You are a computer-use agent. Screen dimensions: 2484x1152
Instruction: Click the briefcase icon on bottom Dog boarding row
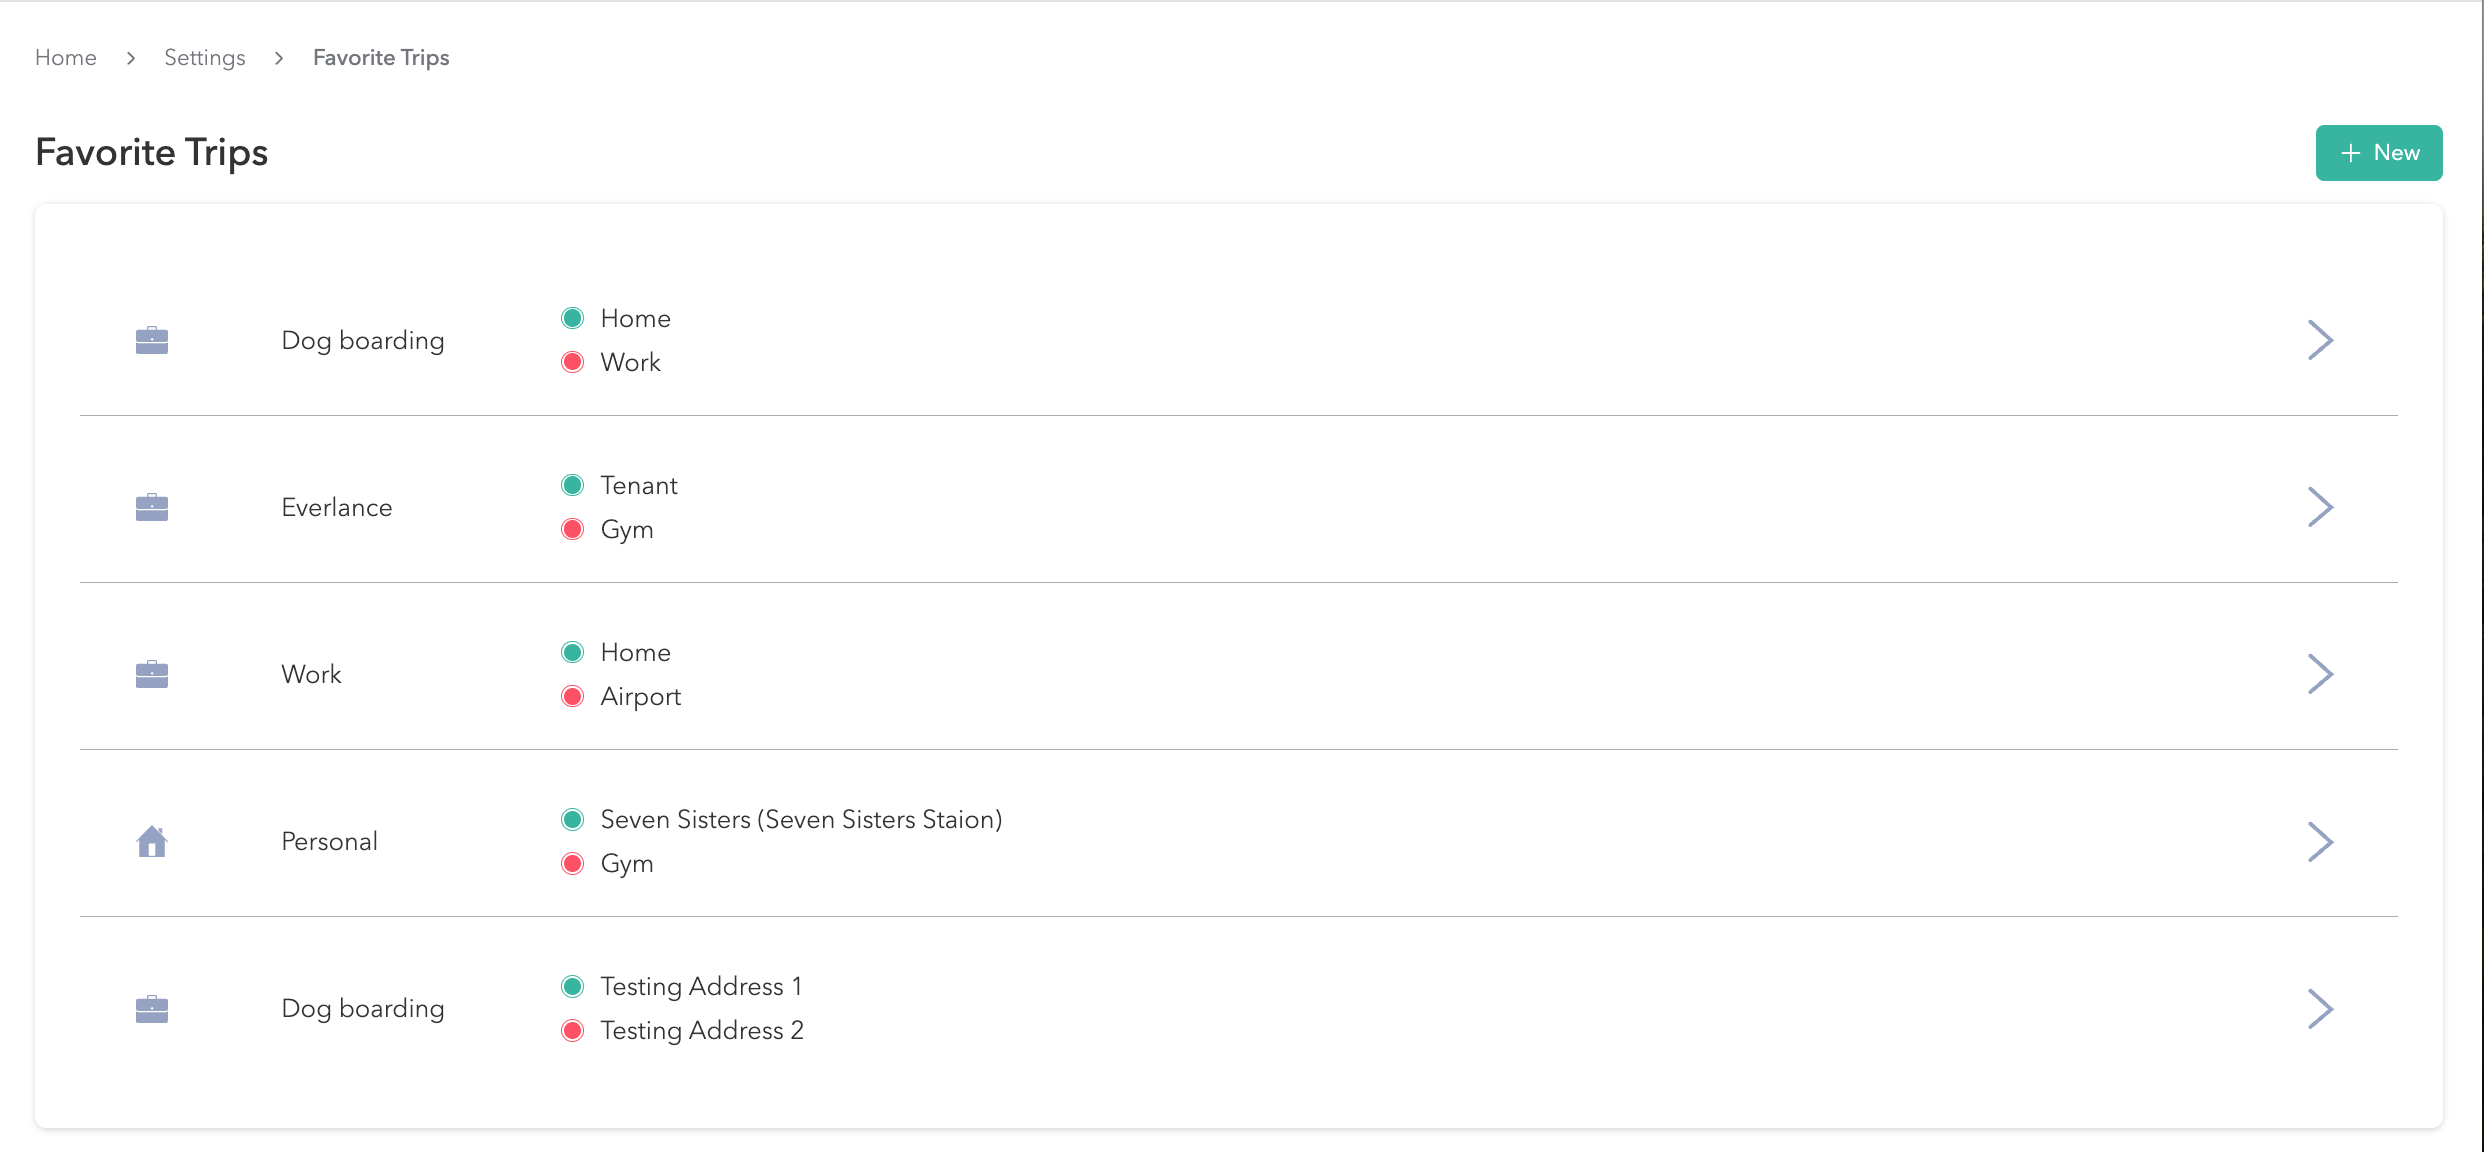[x=151, y=1008]
